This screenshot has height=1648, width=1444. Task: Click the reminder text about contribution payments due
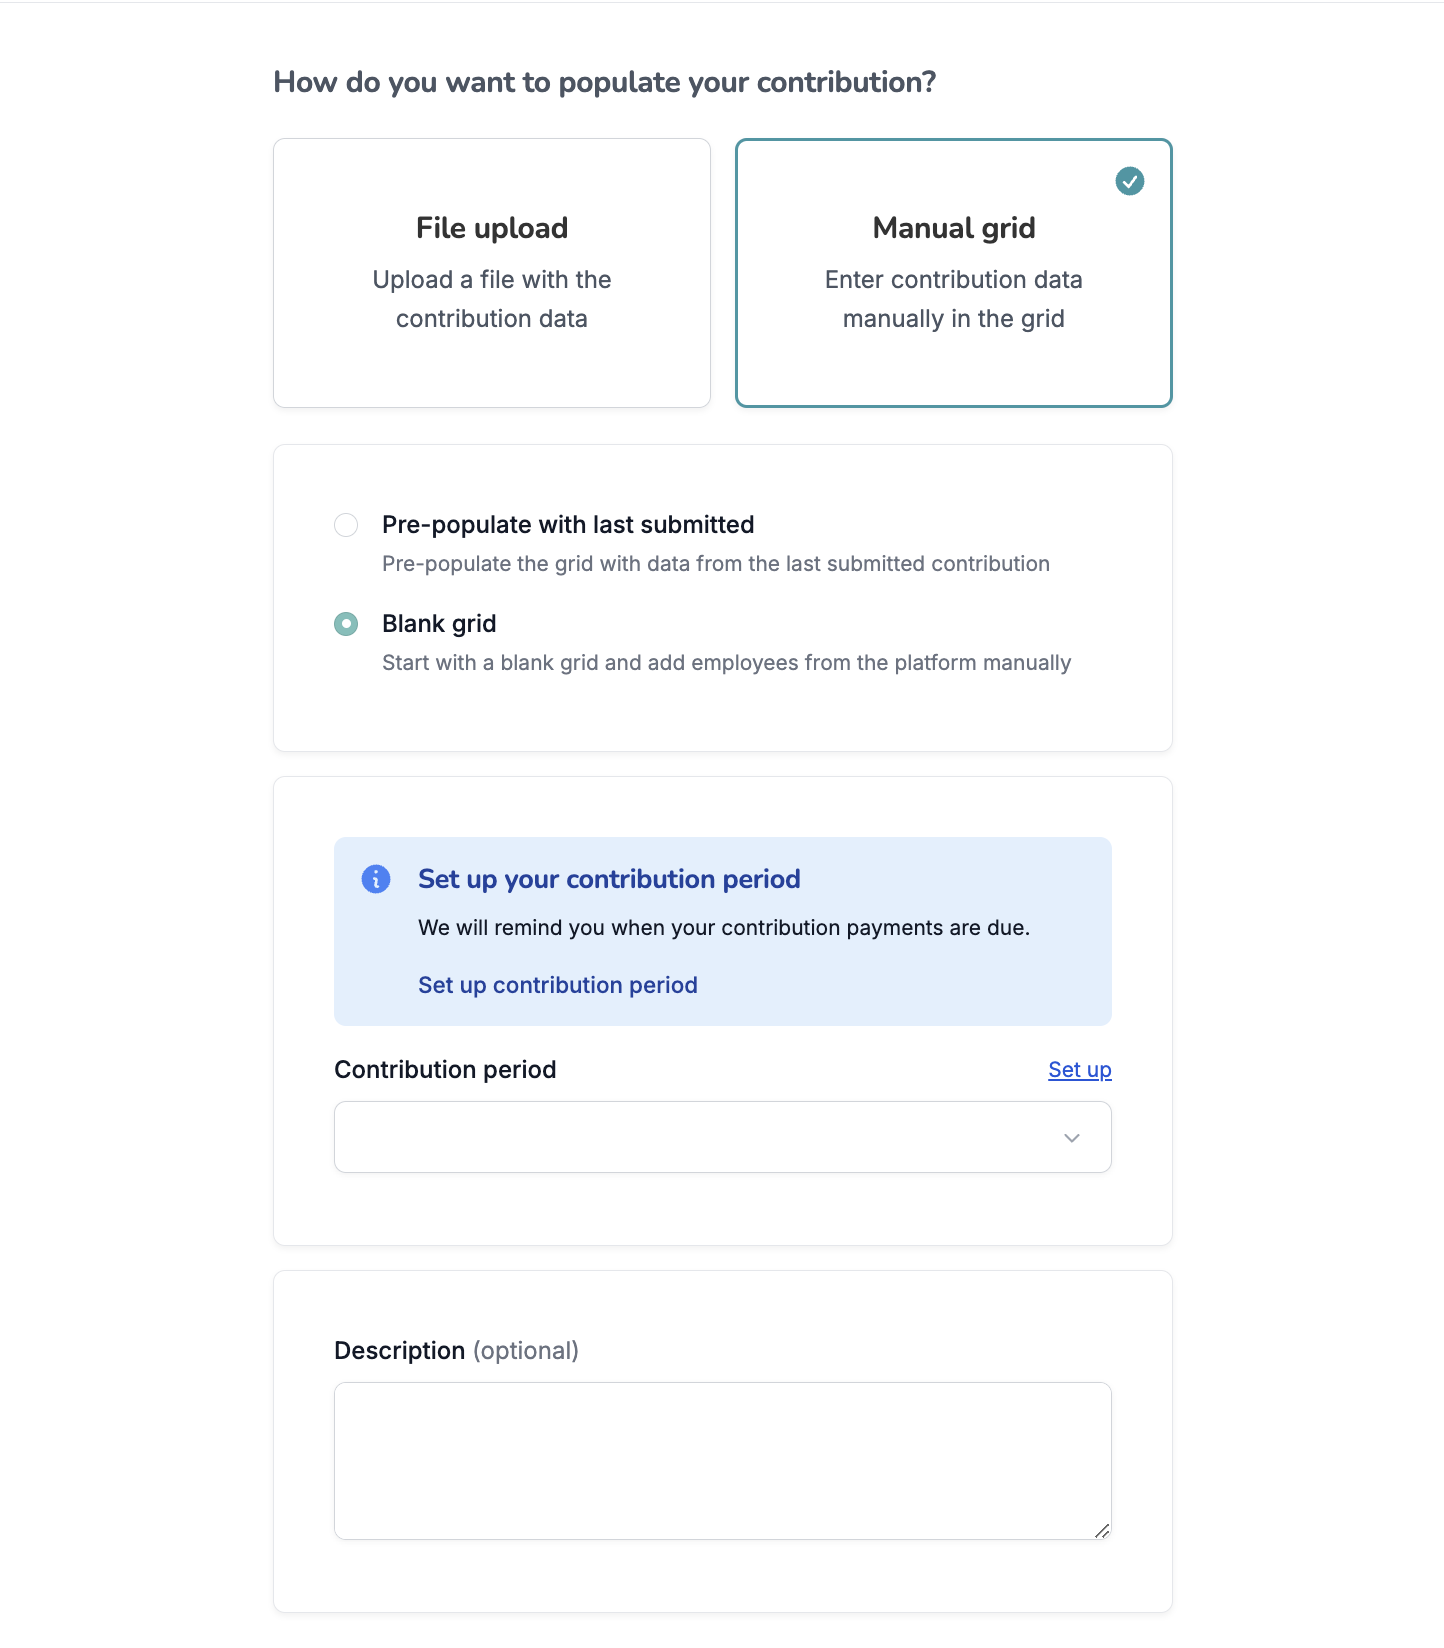coord(723,927)
